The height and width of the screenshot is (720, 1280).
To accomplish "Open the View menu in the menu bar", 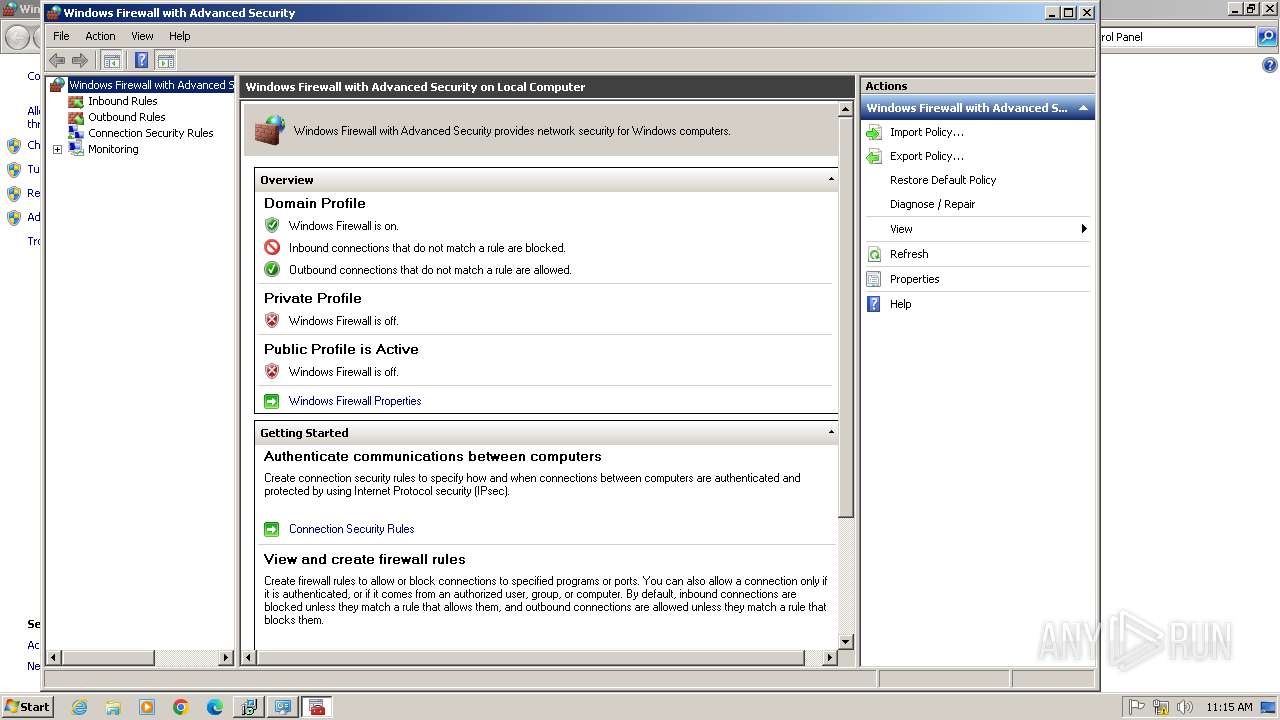I will click(142, 36).
